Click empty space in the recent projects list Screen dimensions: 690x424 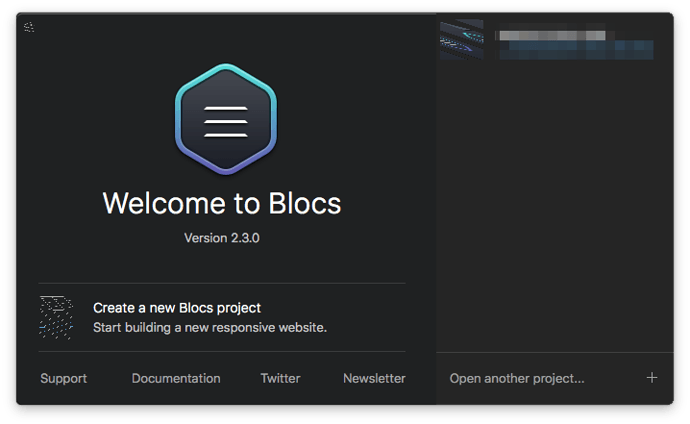click(553, 200)
